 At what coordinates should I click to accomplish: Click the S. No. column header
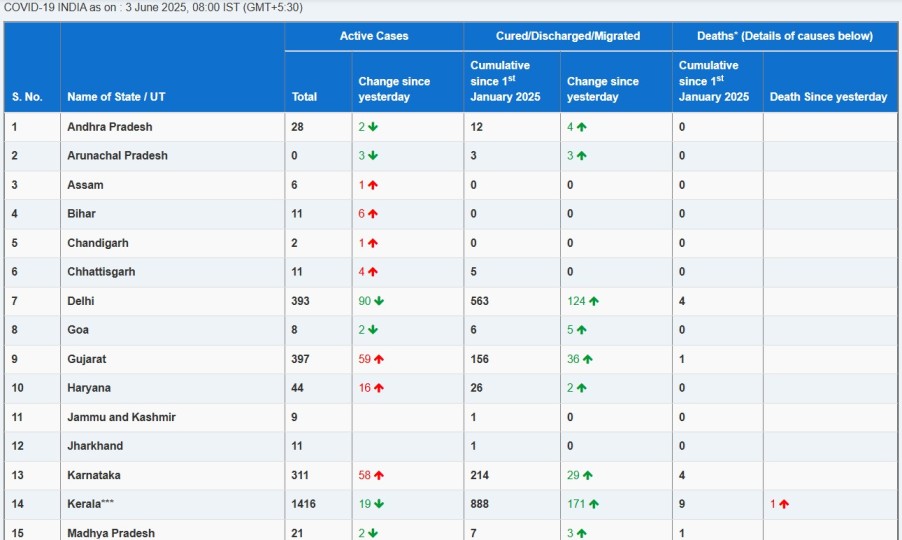pos(27,97)
